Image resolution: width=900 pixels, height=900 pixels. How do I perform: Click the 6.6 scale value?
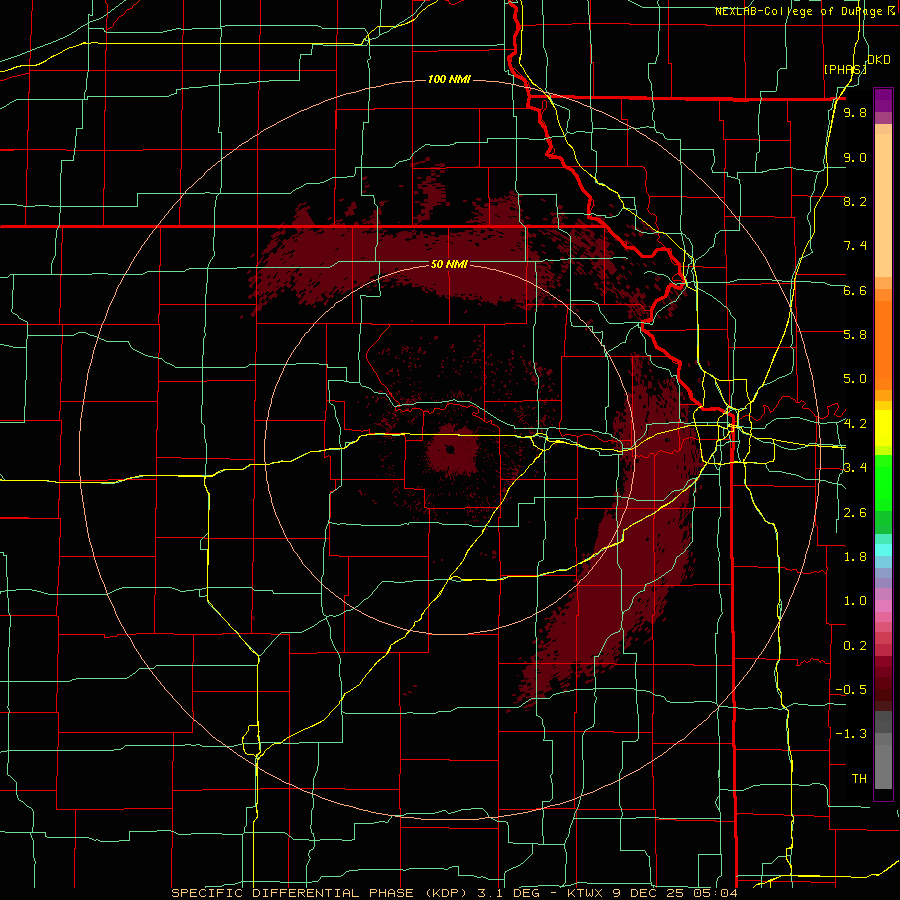click(x=855, y=290)
